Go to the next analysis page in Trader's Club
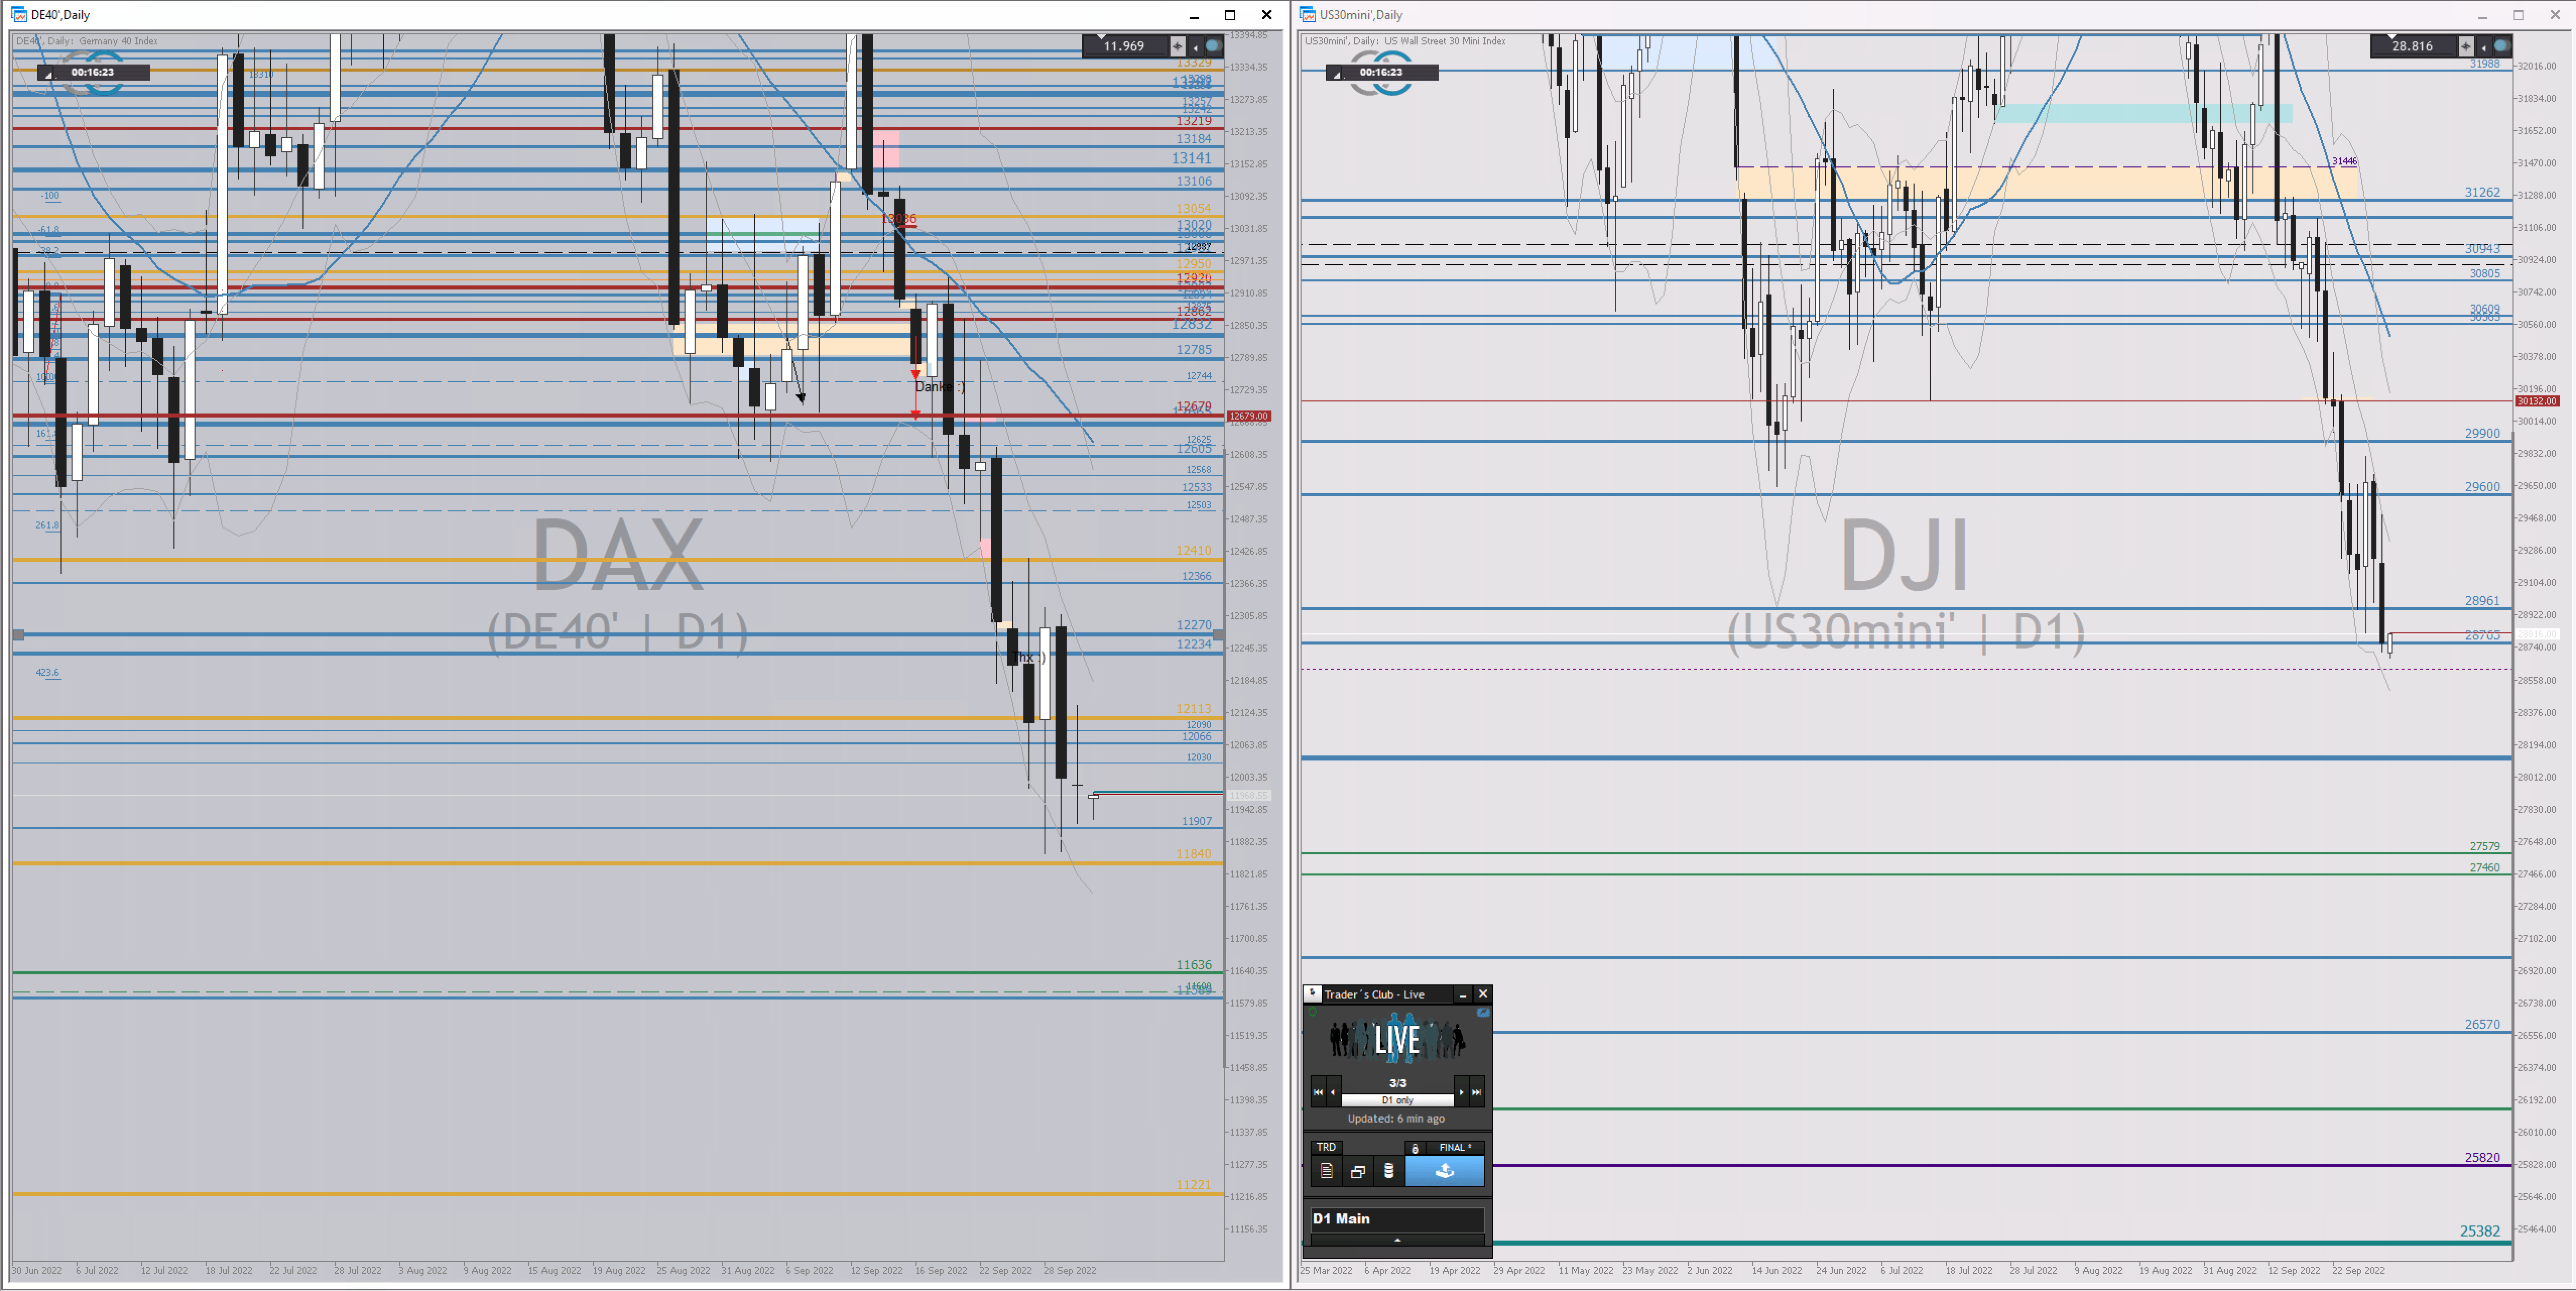The image size is (2576, 1291). click(x=1461, y=1092)
